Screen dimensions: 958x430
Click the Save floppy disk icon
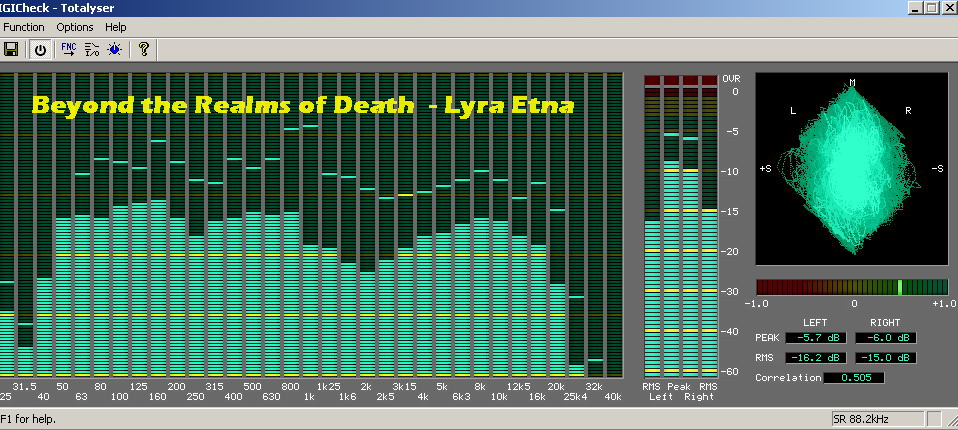11,49
